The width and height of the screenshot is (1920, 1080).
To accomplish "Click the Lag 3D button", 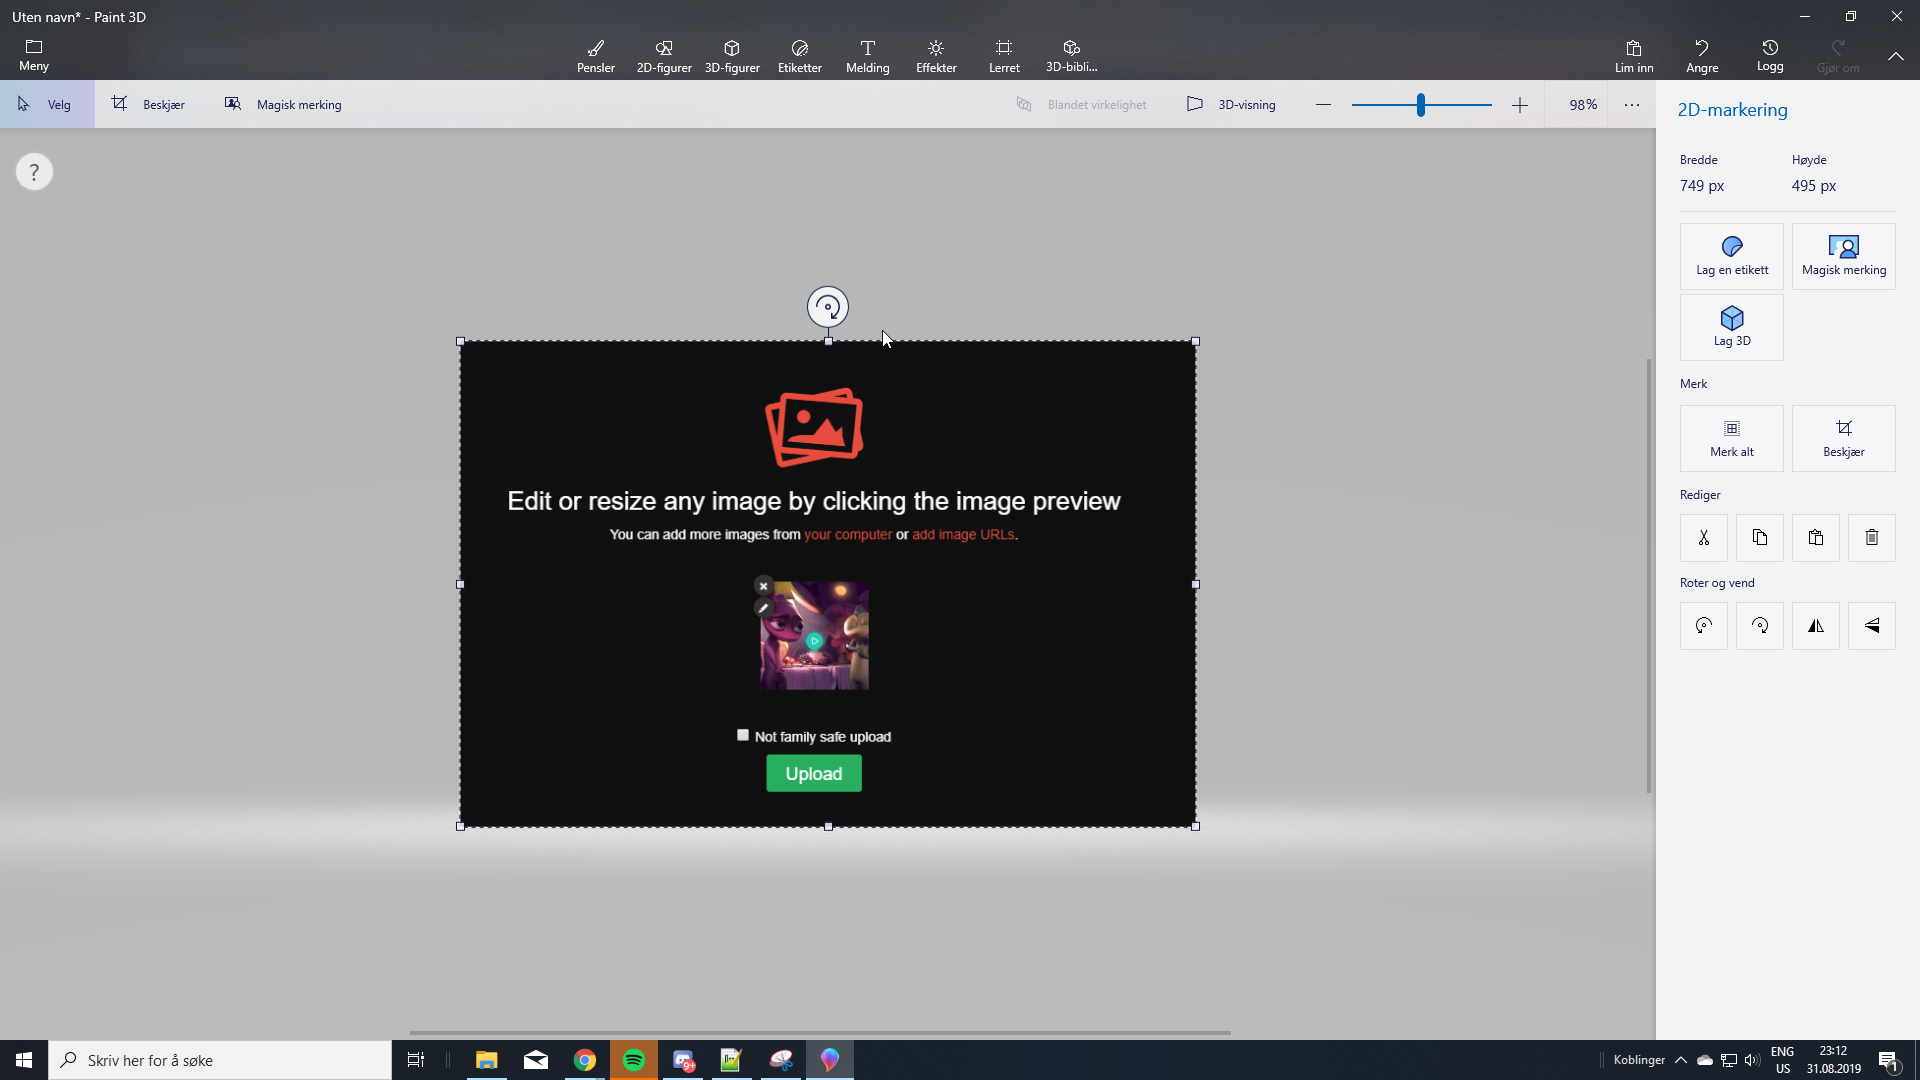I will 1732,327.
